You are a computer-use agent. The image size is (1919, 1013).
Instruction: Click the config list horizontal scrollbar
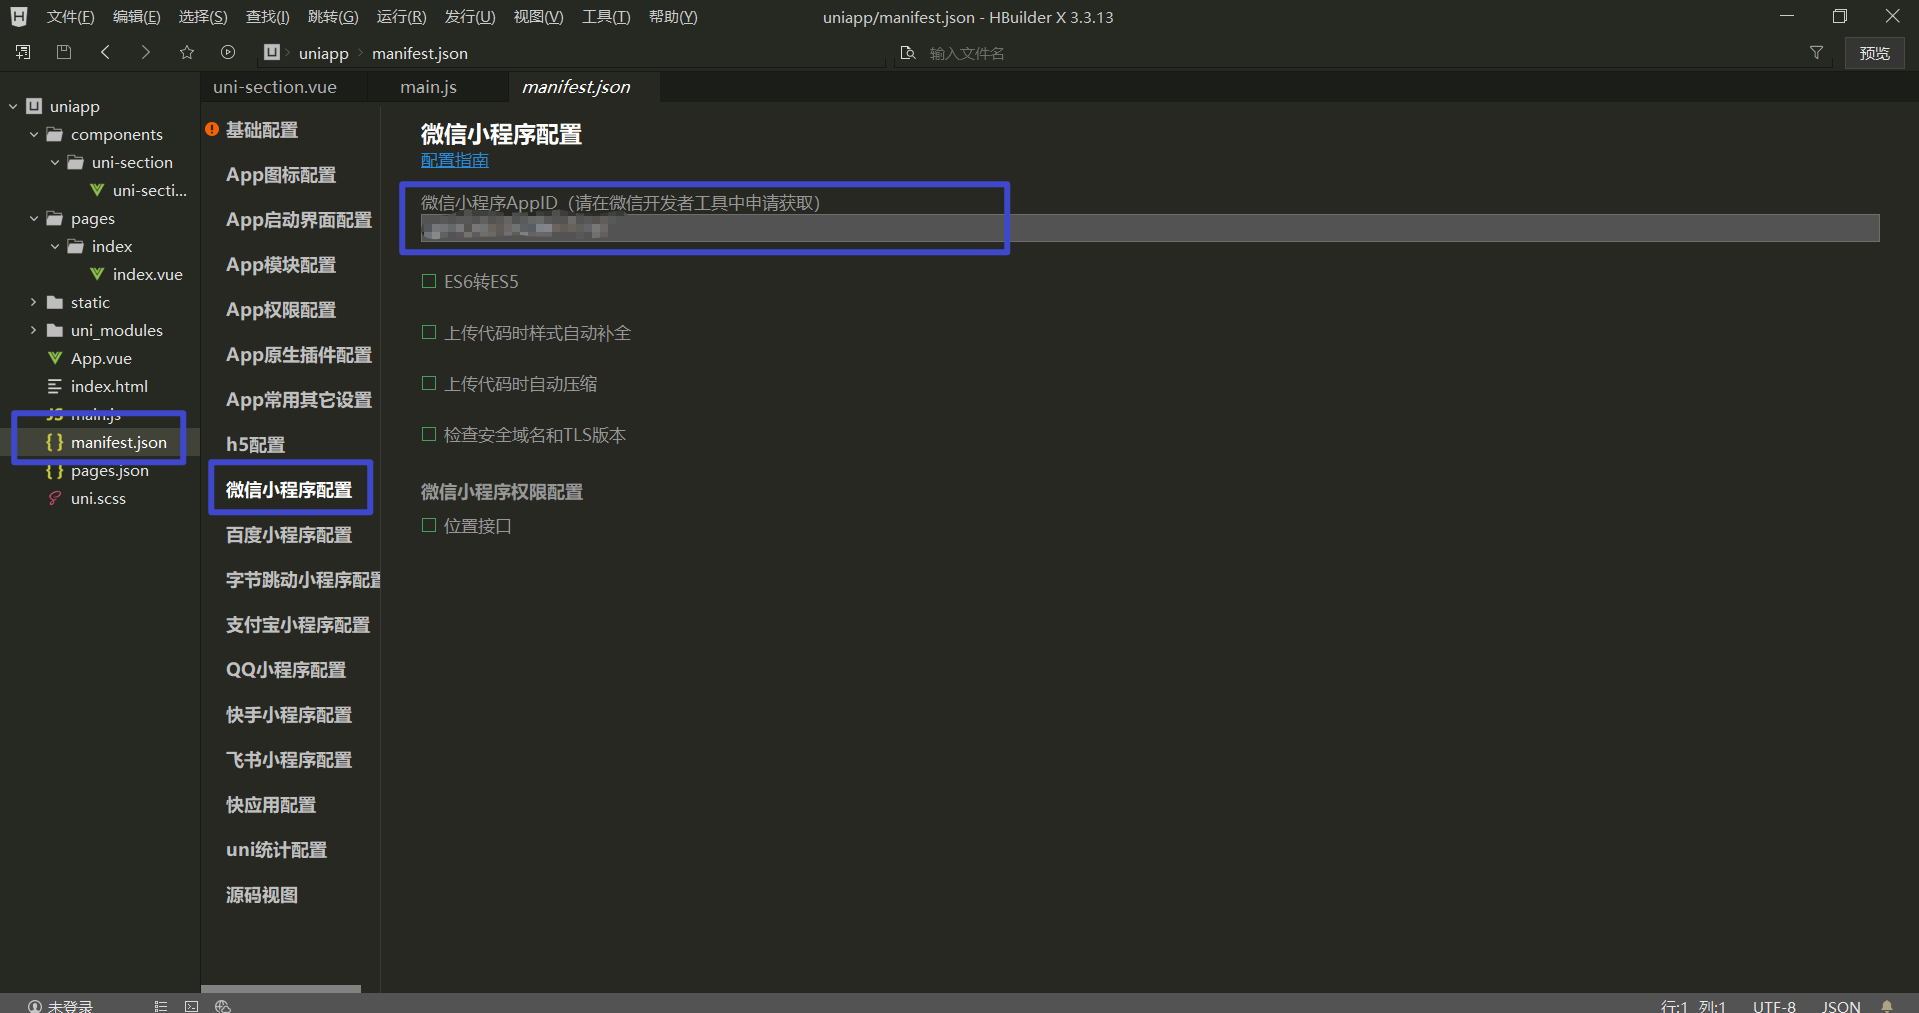click(281, 988)
